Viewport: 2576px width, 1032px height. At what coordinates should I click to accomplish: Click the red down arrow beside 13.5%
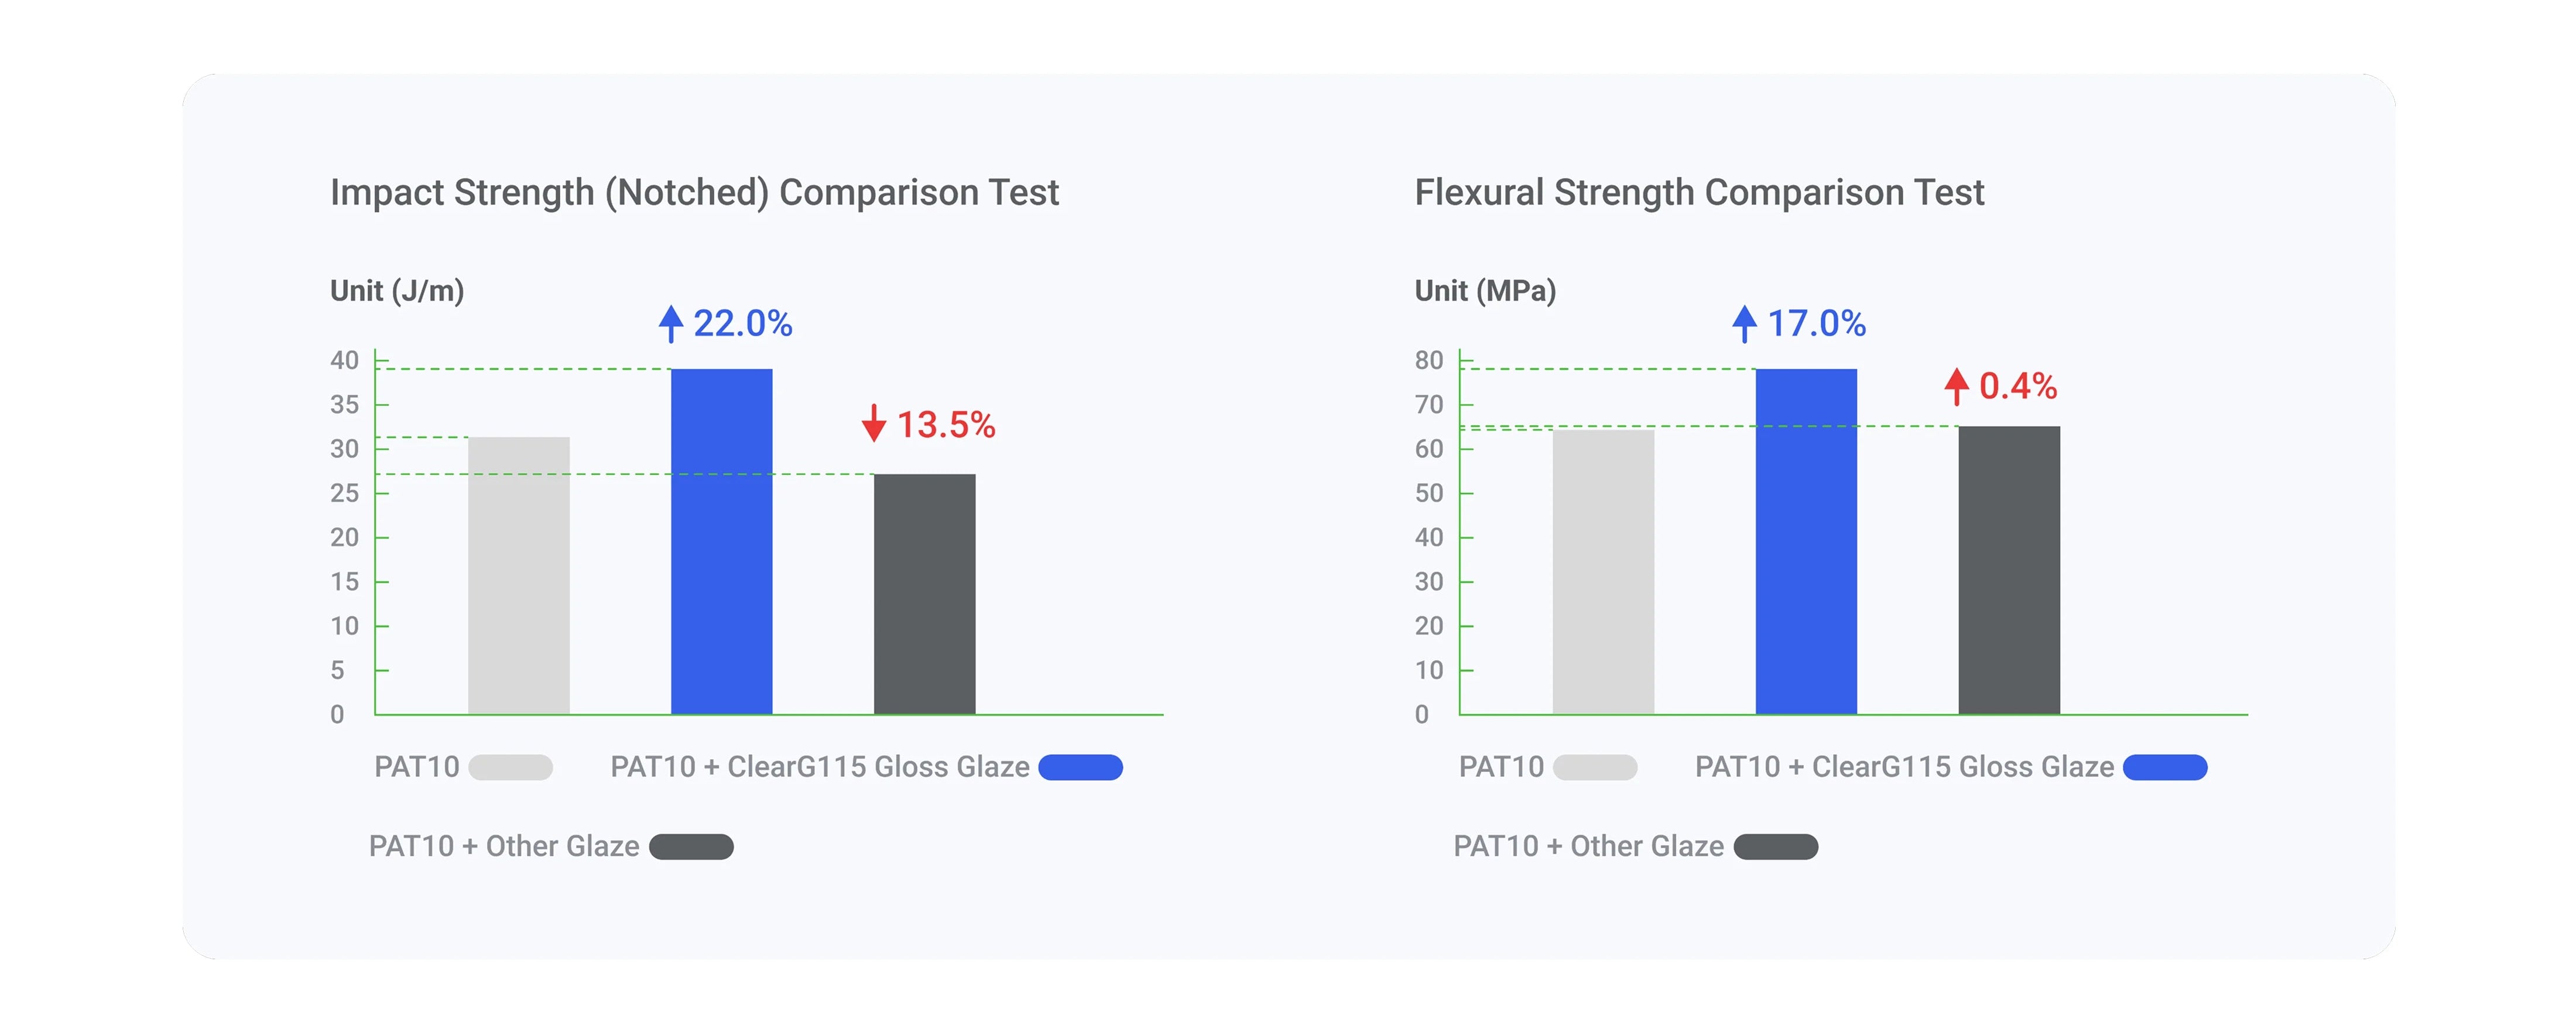click(874, 424)
